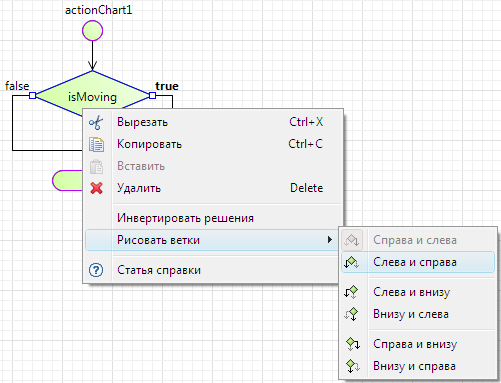The width and height of the screenshot is (501, 383).
Task: Pick Слева и внизу branch layout
Action: tap(418, 292)
